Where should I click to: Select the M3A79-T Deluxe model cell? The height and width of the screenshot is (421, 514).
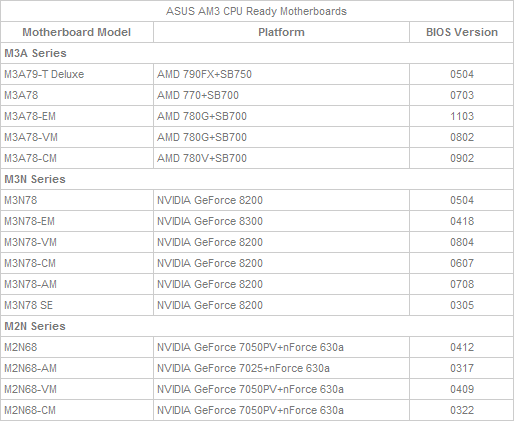click(77, 74)
